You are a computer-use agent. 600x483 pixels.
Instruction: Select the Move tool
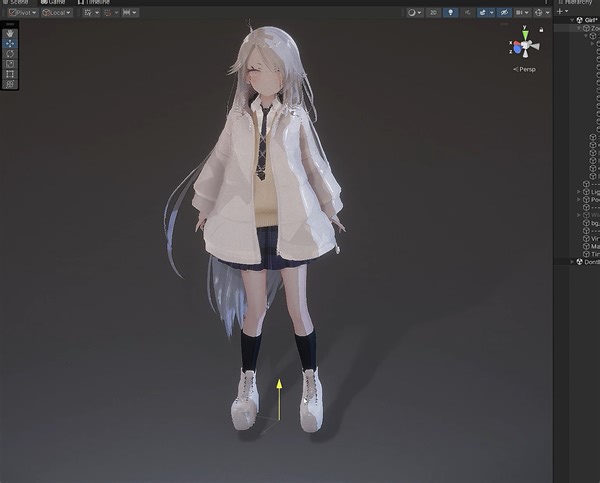10,44
